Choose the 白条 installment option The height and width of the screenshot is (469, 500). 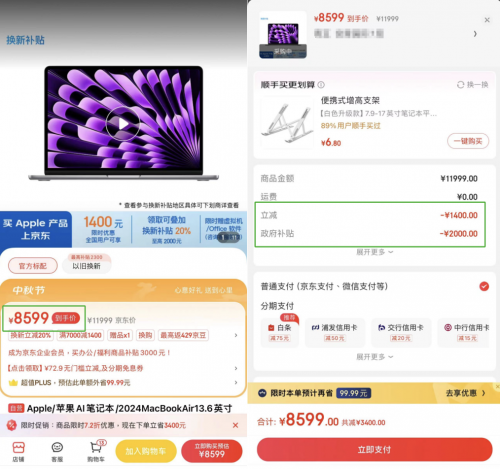tap(279, 332)
